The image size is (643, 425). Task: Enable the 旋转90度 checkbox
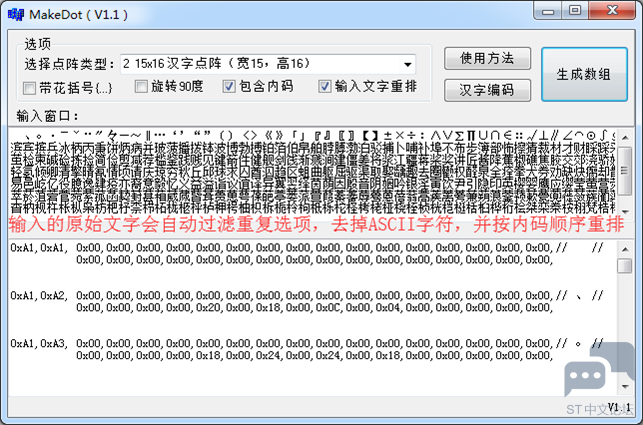pos(141,87)
